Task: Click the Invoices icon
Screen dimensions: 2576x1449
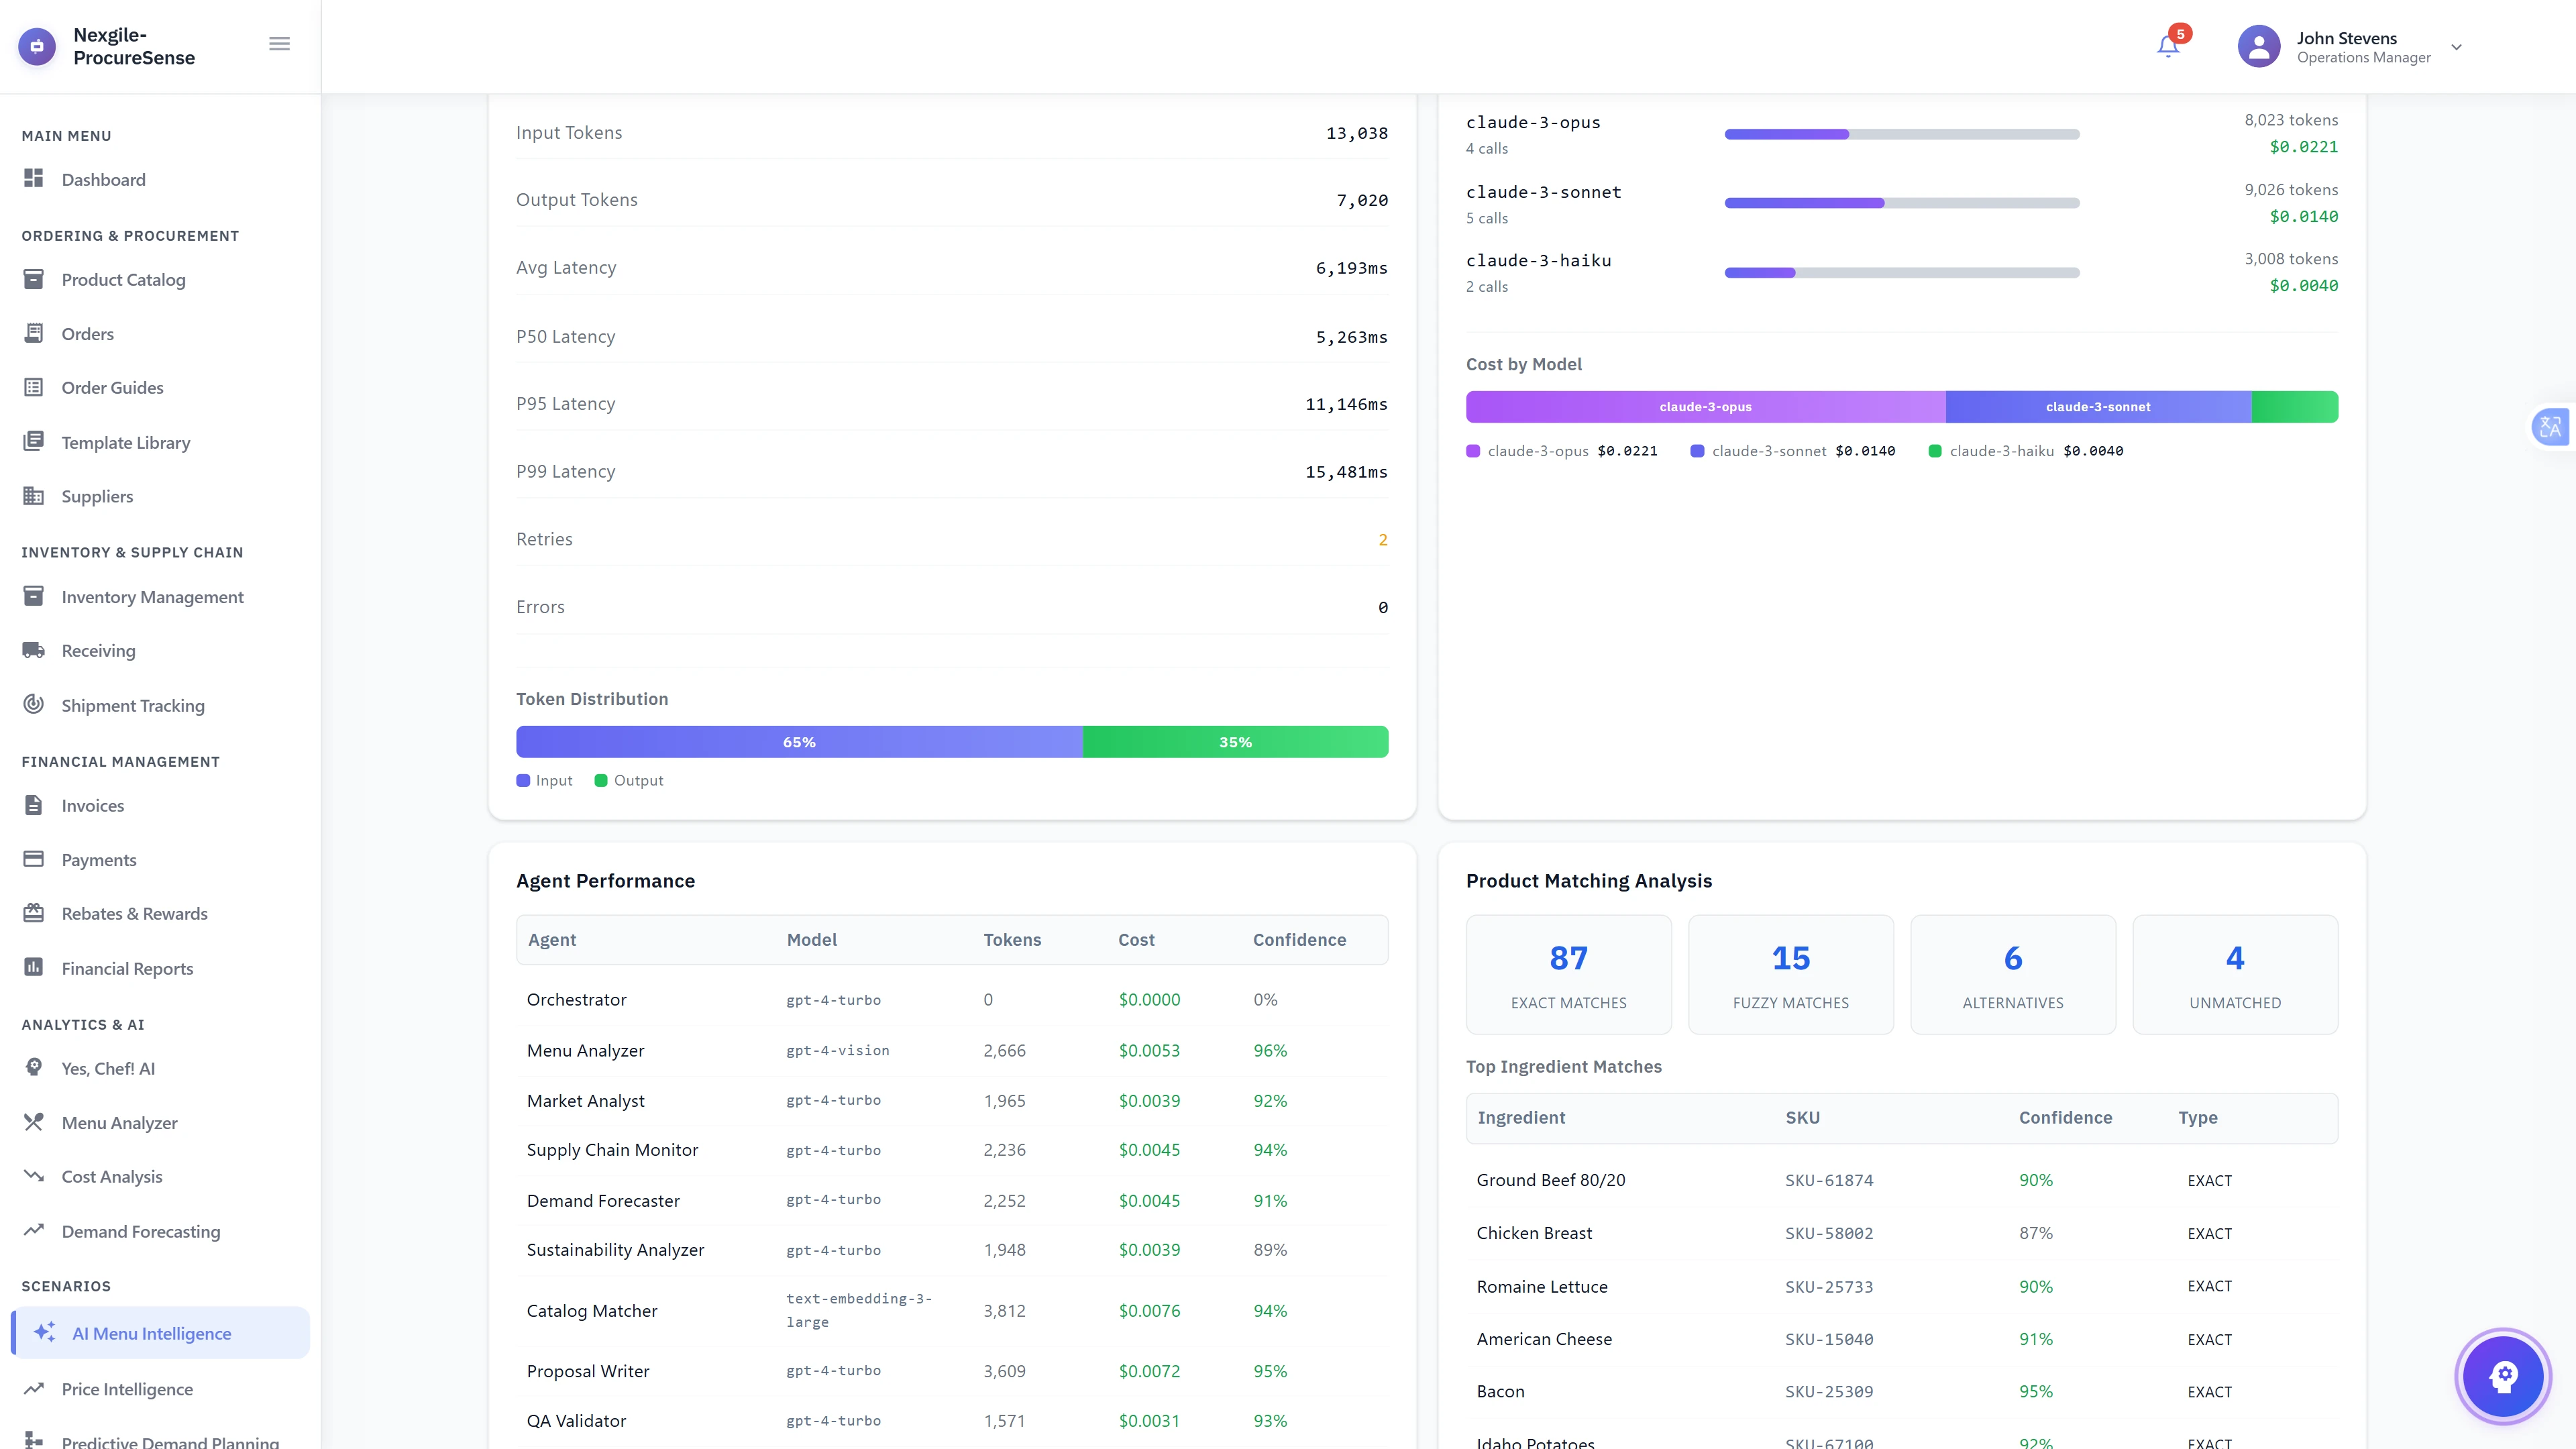Action: 34,805
